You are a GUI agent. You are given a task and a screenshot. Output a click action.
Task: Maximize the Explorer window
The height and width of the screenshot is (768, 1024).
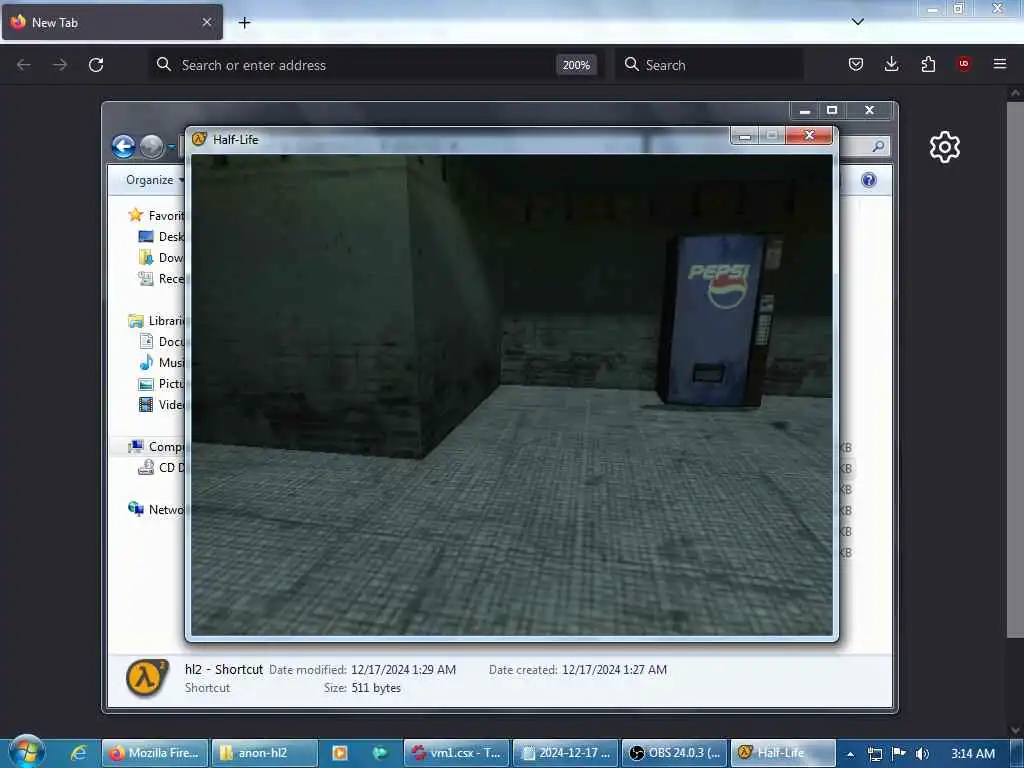pos(832,110)
